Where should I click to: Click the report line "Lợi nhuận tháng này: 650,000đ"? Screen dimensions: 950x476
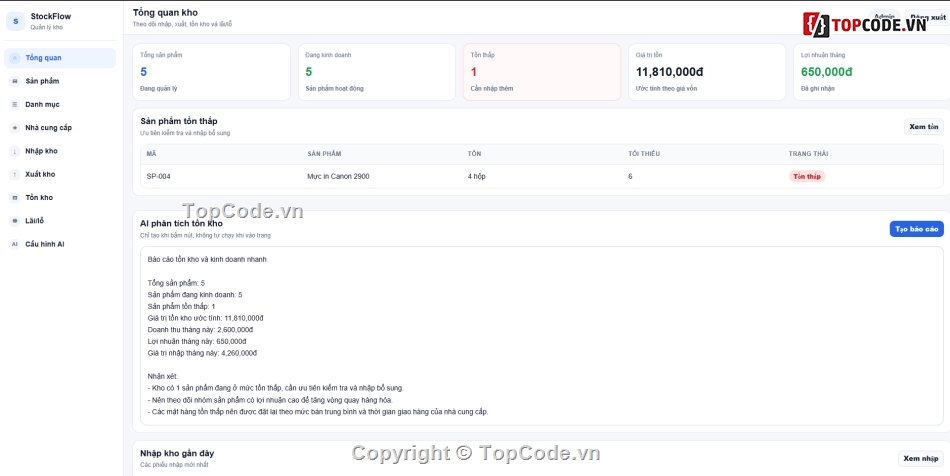coord(197,342)
